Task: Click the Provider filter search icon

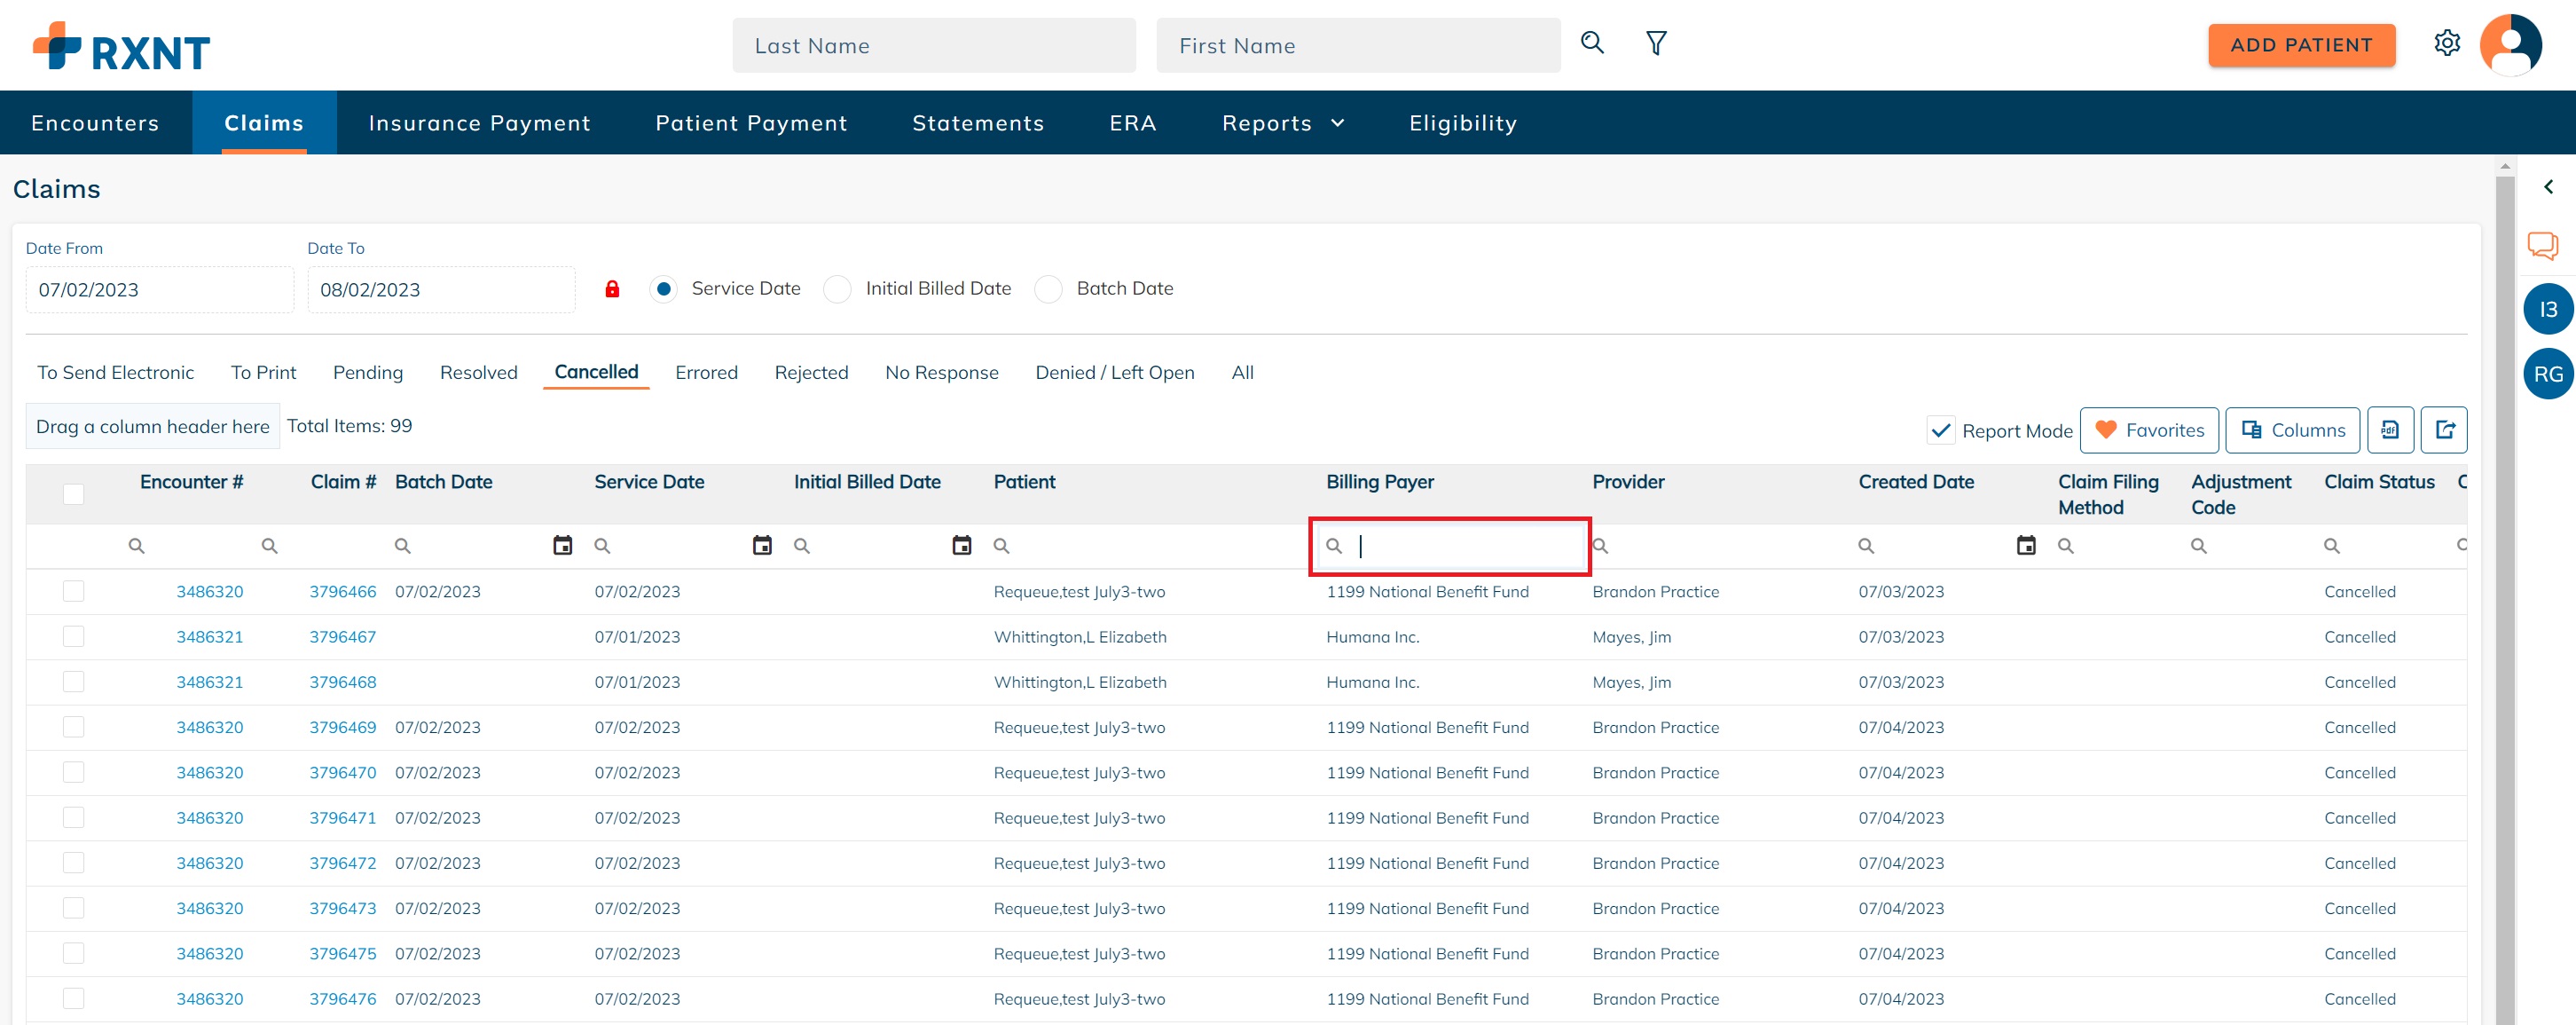Action: (1601, 546)
